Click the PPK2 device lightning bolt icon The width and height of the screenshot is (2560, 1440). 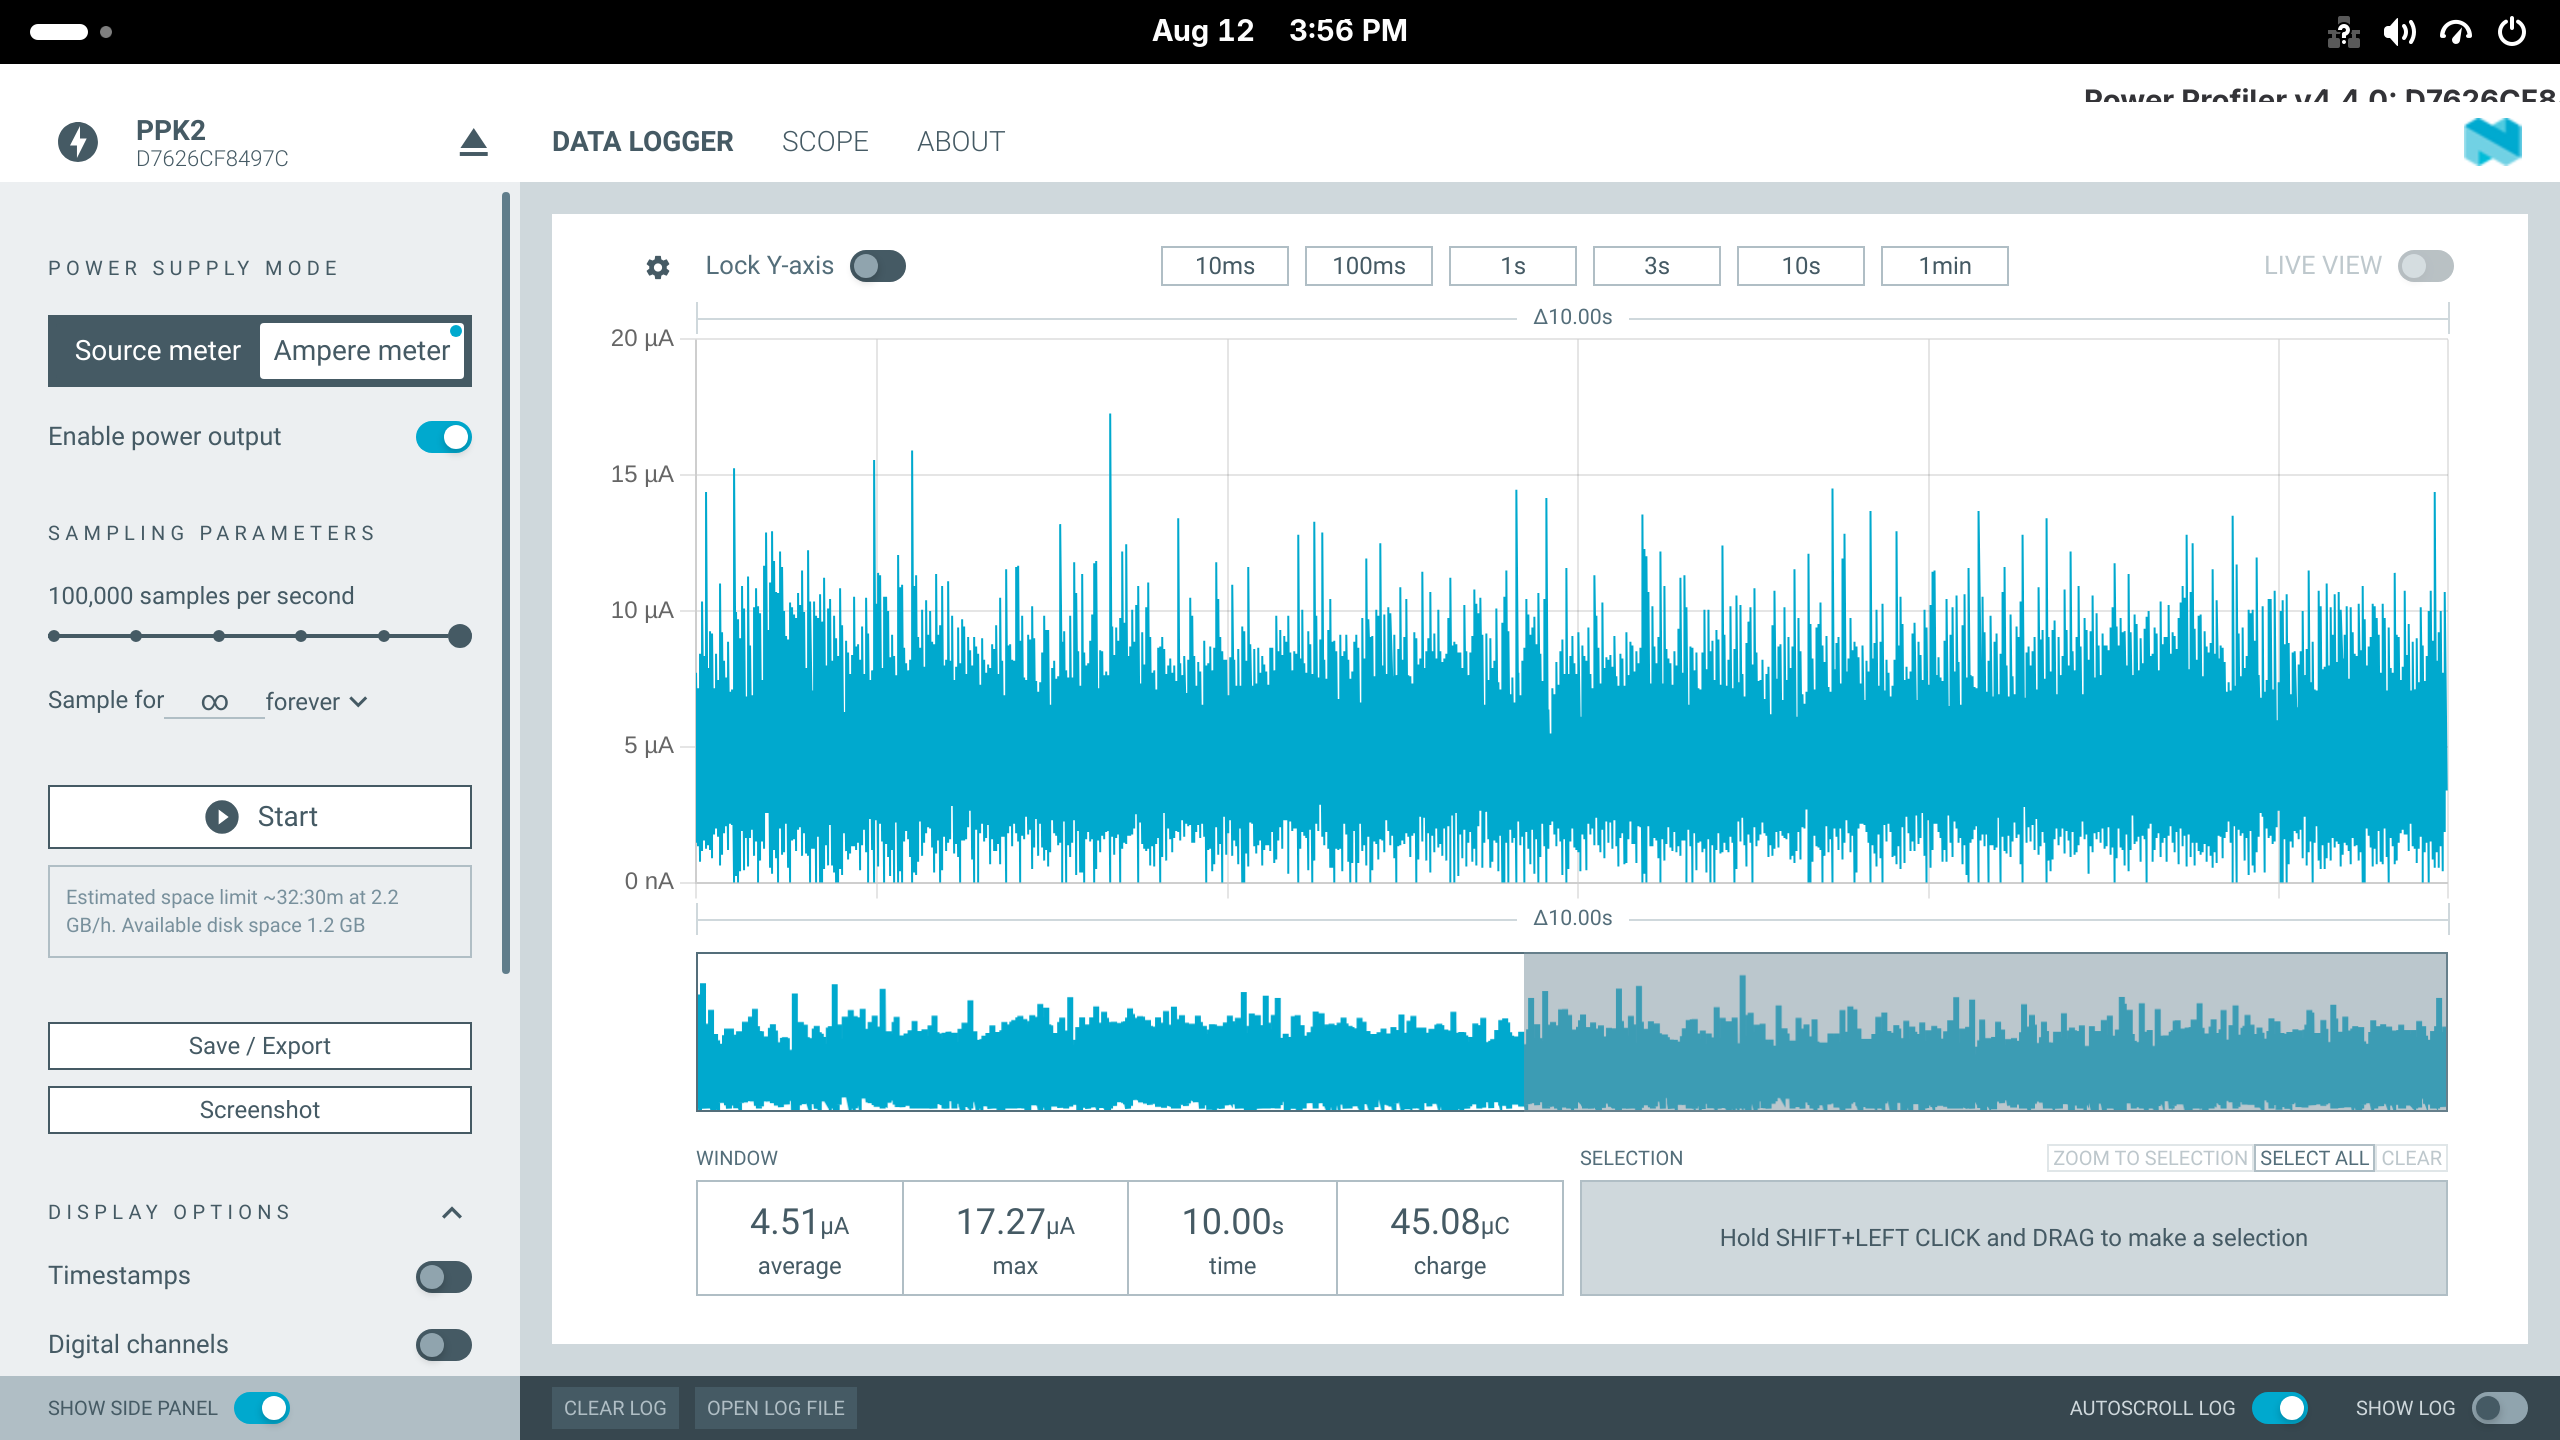pyautogui.click(x=78, y=142)
